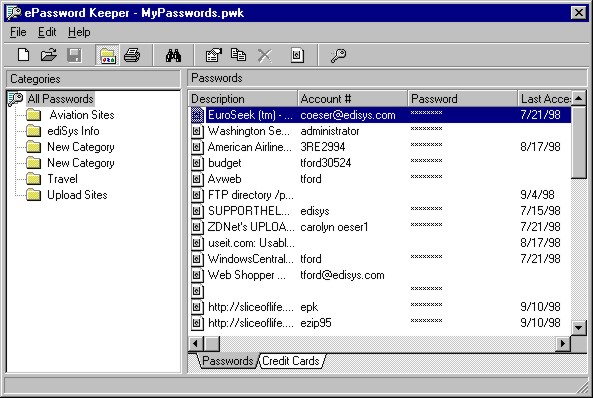The image size is (593, 398).
Task: Select the WindowsCentral... entry
Action: [x=250, y=259]
